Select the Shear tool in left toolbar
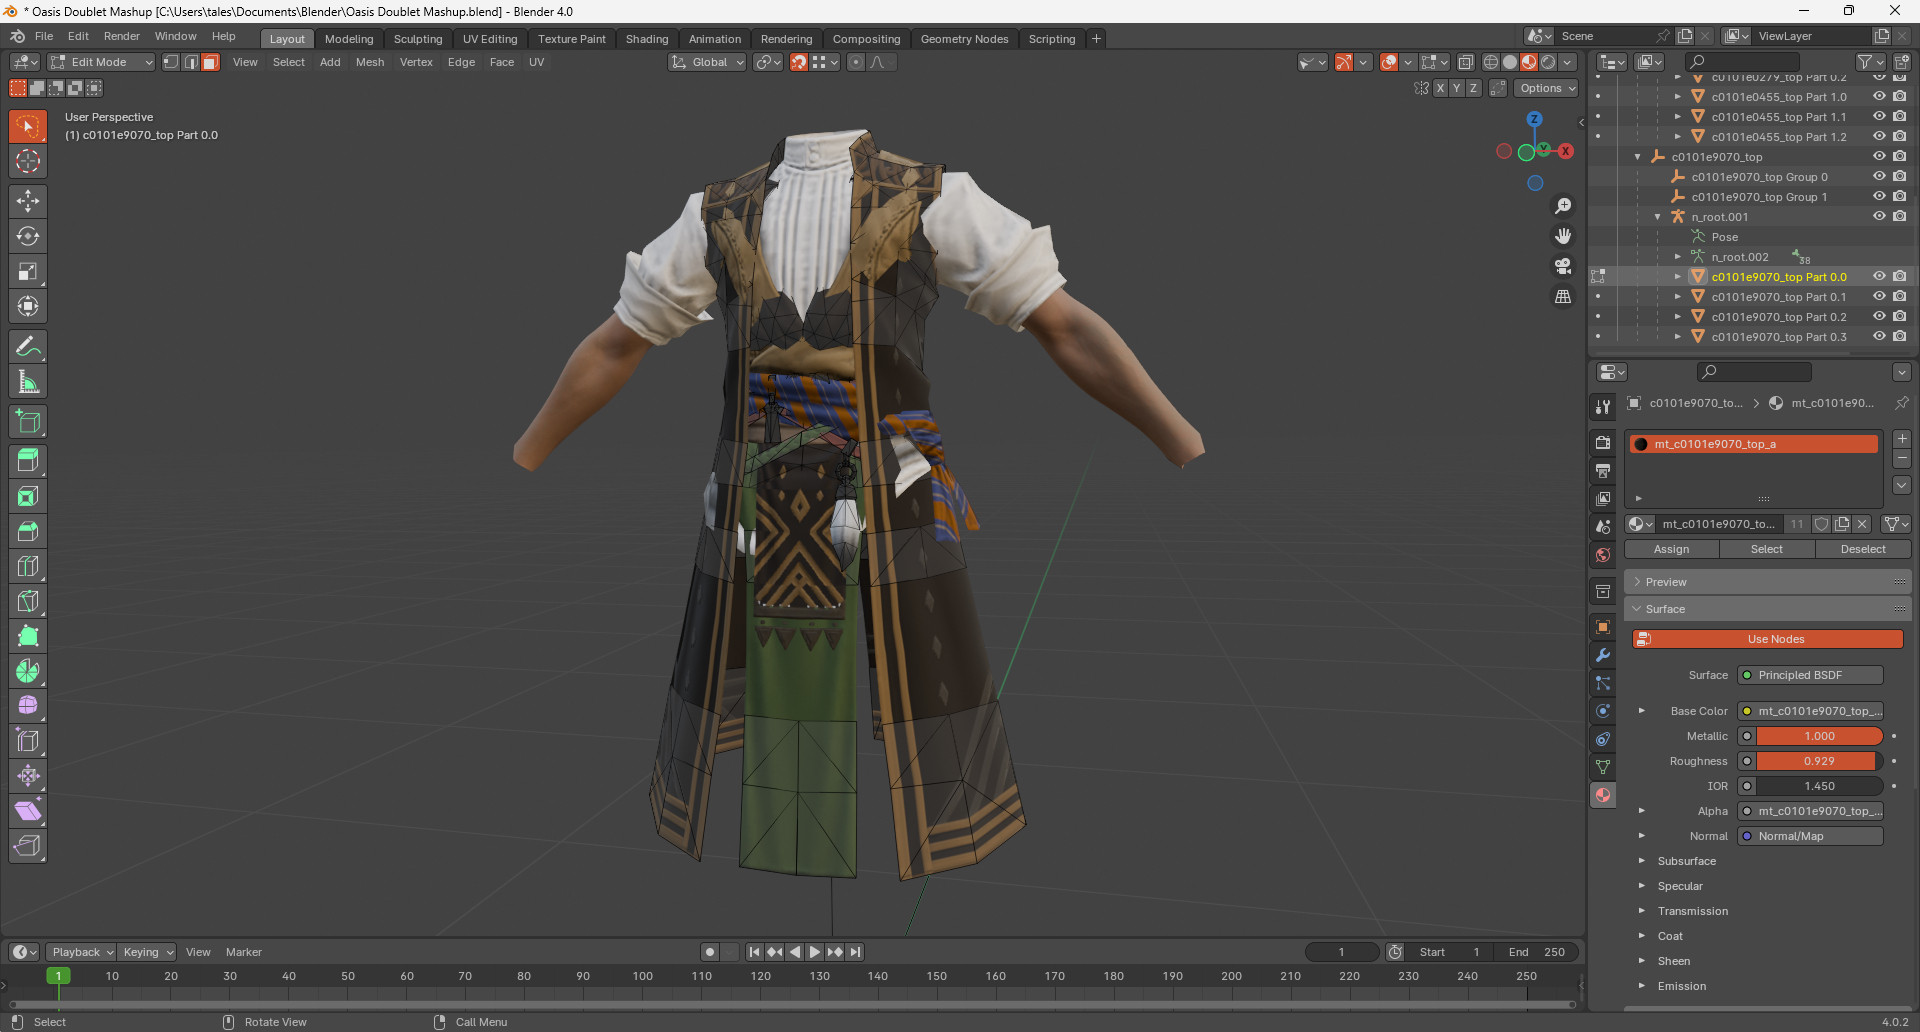1920x1032 pixels. tap(28, 811)
